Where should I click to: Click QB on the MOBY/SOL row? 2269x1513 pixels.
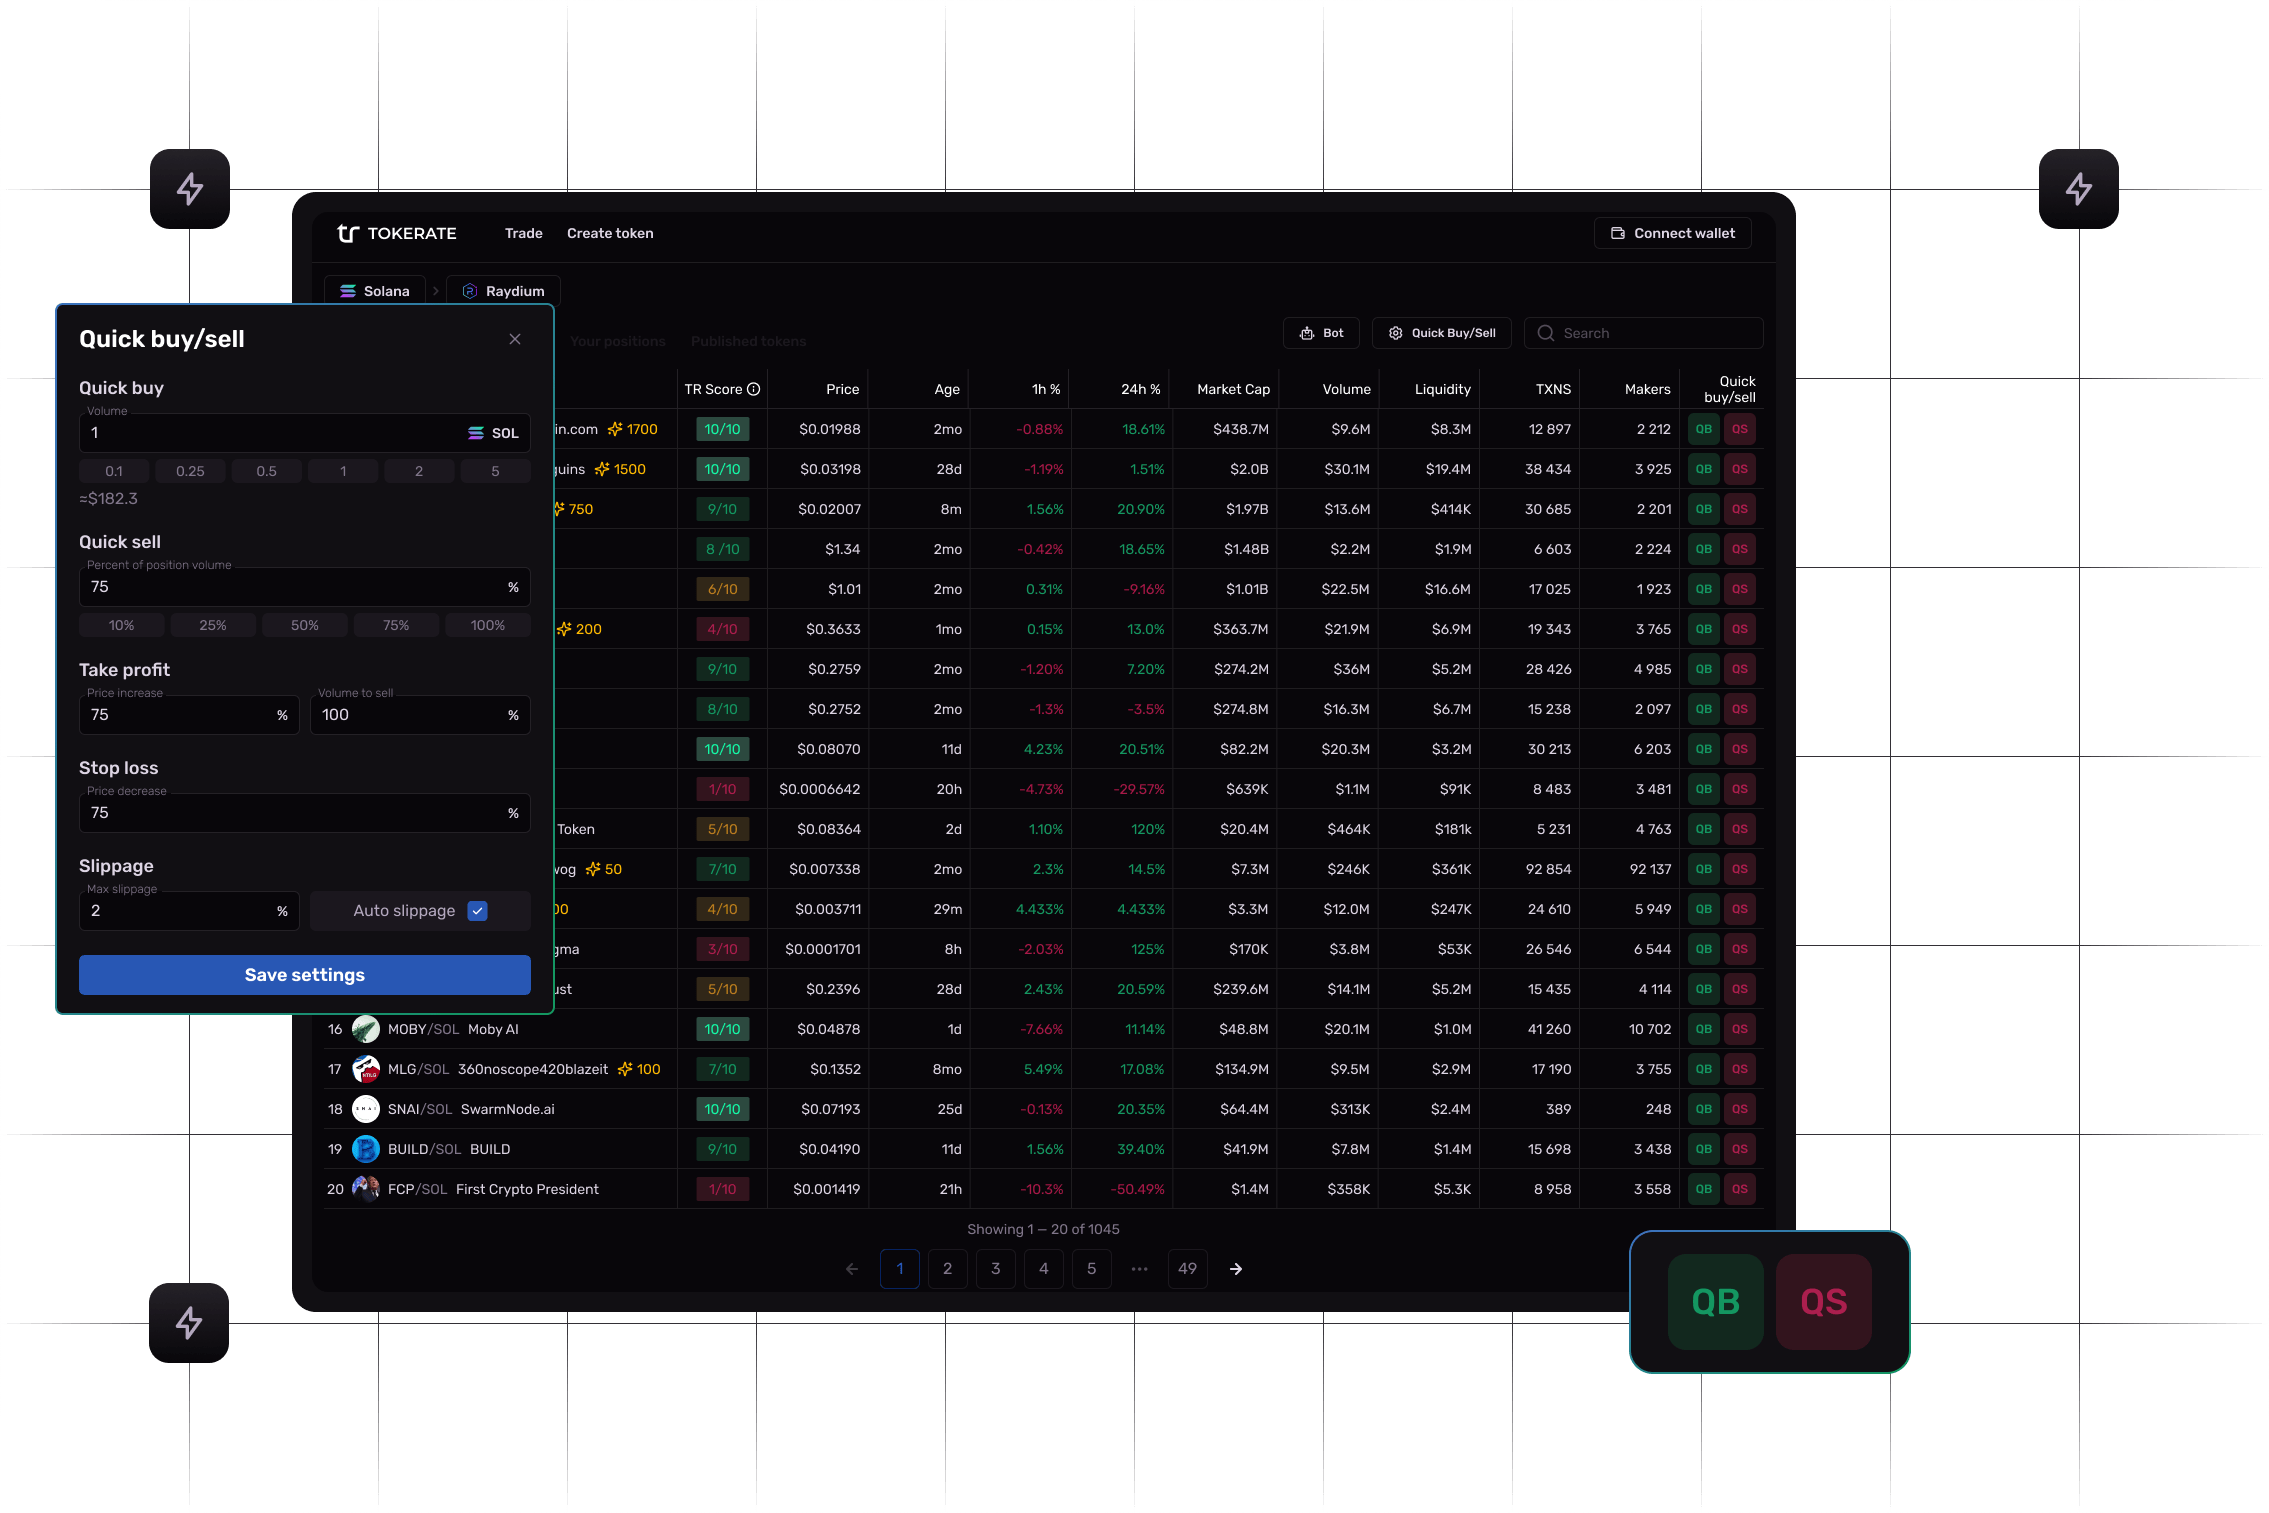(1704, 1029)
